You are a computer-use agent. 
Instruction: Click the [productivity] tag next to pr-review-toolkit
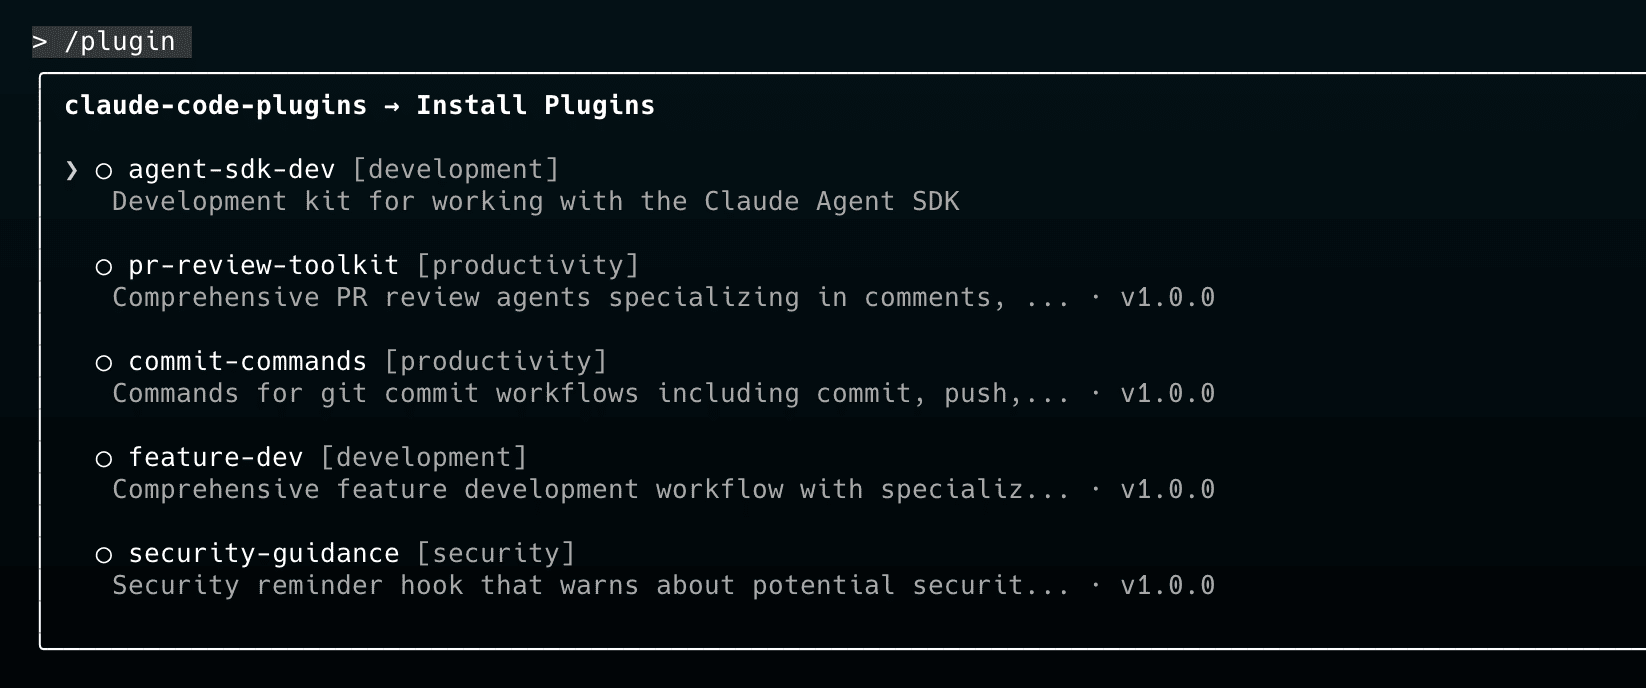coord(527,266)
